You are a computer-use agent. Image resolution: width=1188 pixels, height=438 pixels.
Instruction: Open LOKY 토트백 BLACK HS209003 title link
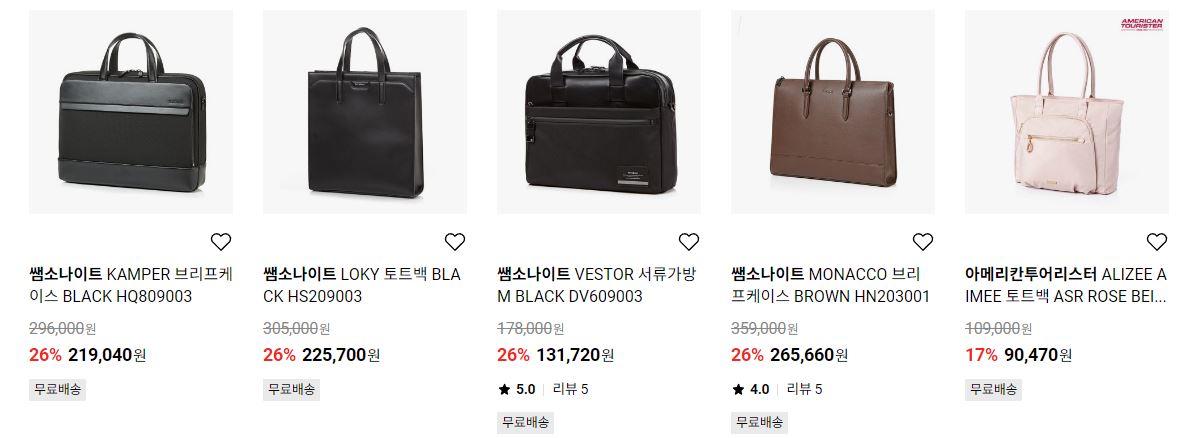(x=362, y=285)
